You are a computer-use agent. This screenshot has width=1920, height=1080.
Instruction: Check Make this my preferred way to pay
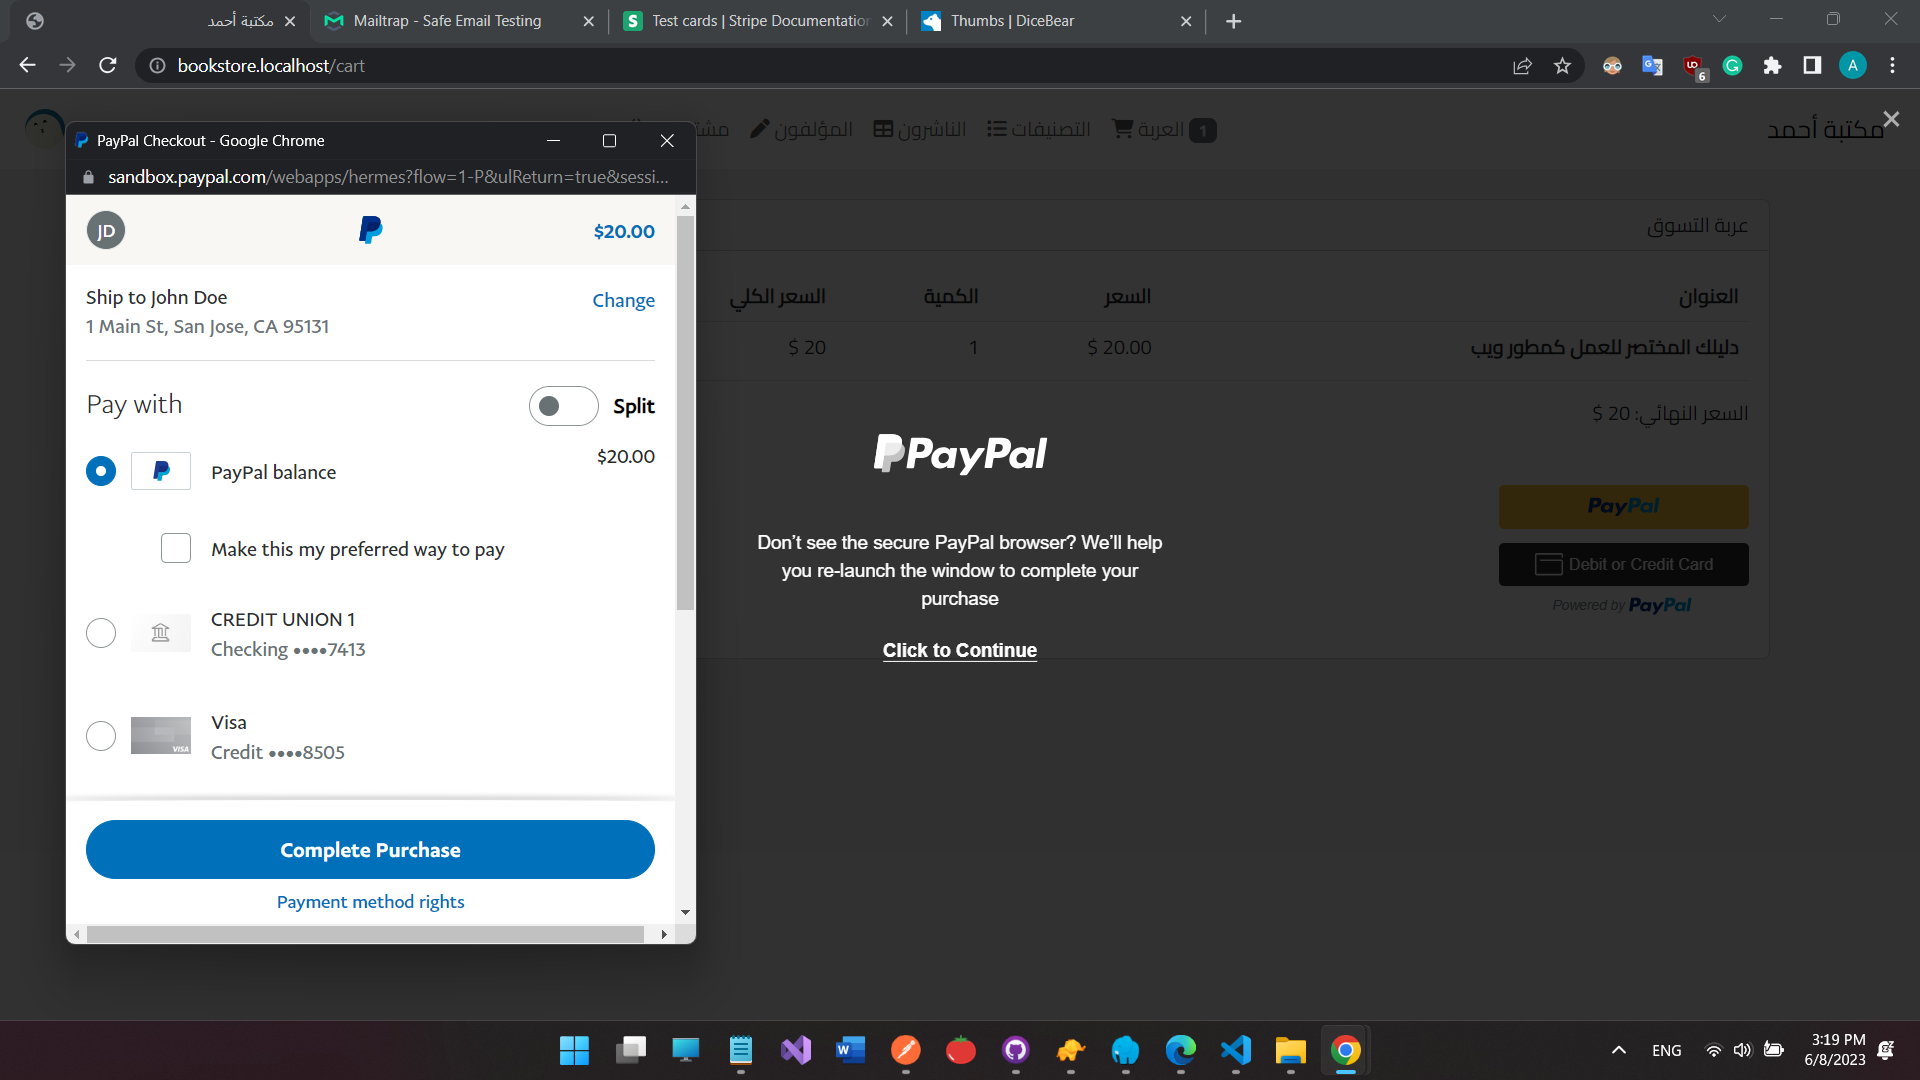[176, 548]
